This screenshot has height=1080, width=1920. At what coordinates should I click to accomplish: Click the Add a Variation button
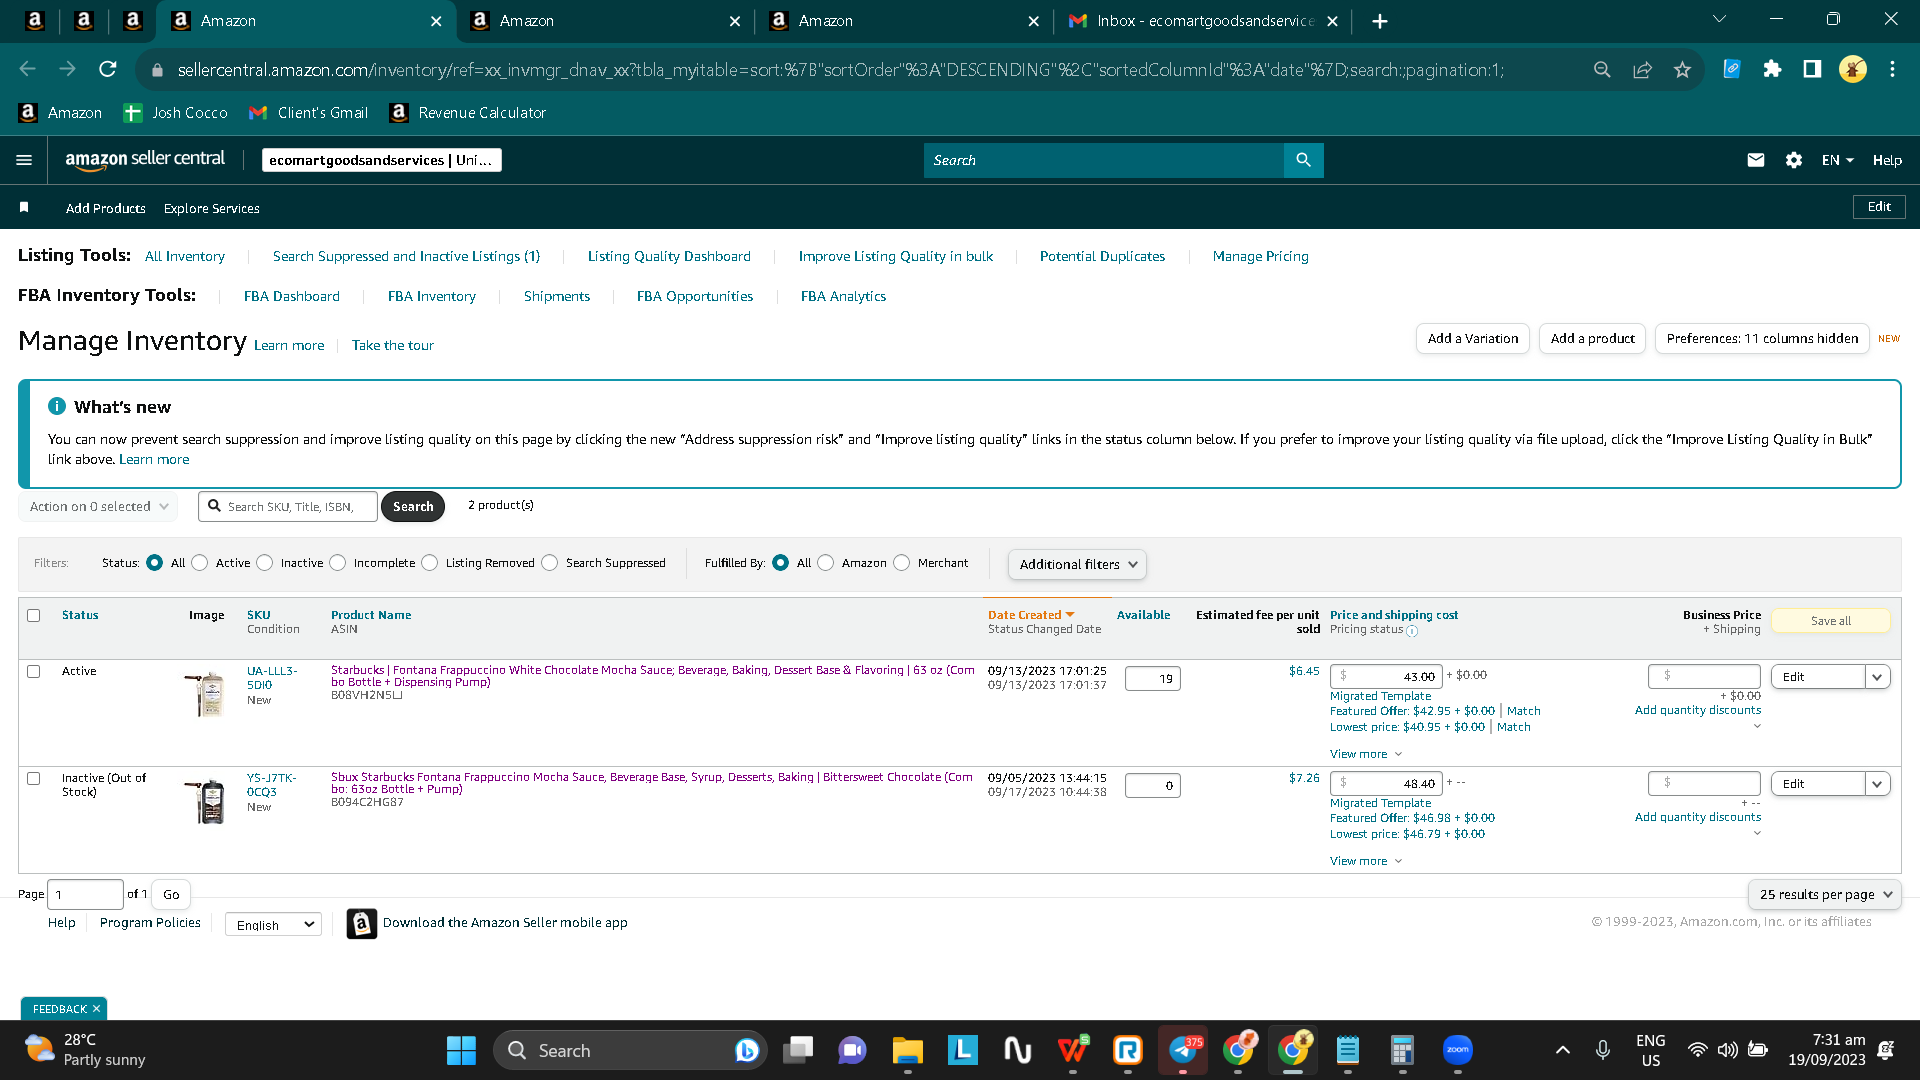point(1473,339)
